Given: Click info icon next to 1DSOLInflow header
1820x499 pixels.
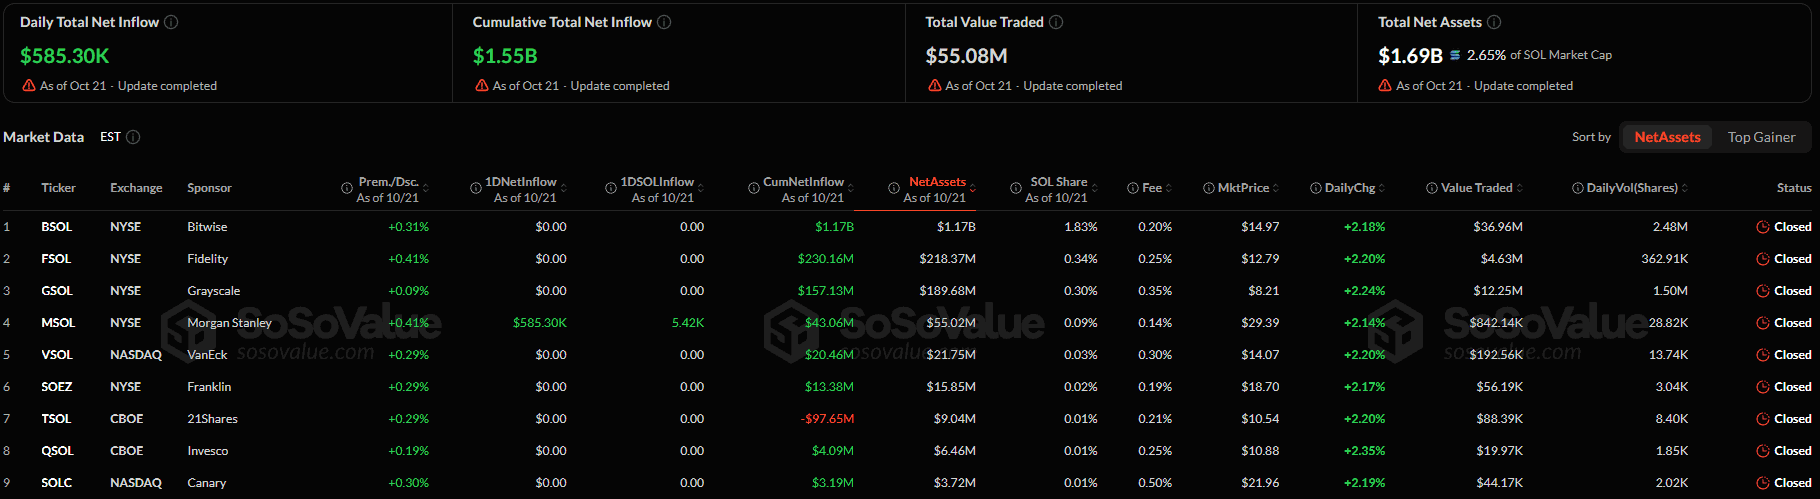Looking at the screenshot, I should 611,188.
